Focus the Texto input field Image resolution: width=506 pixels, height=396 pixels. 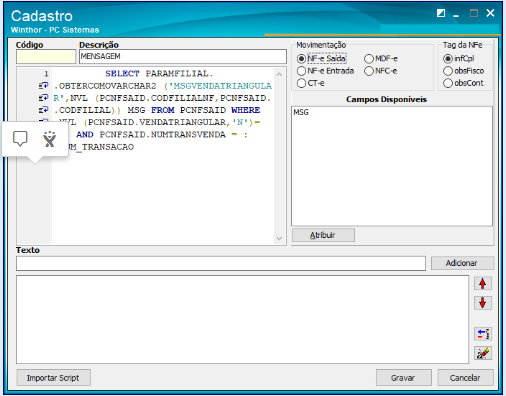tap(221, 263)
